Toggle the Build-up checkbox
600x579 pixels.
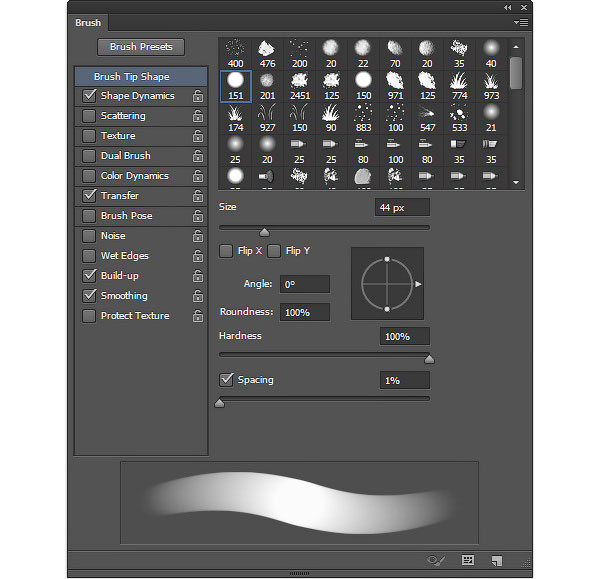(89, 276)
